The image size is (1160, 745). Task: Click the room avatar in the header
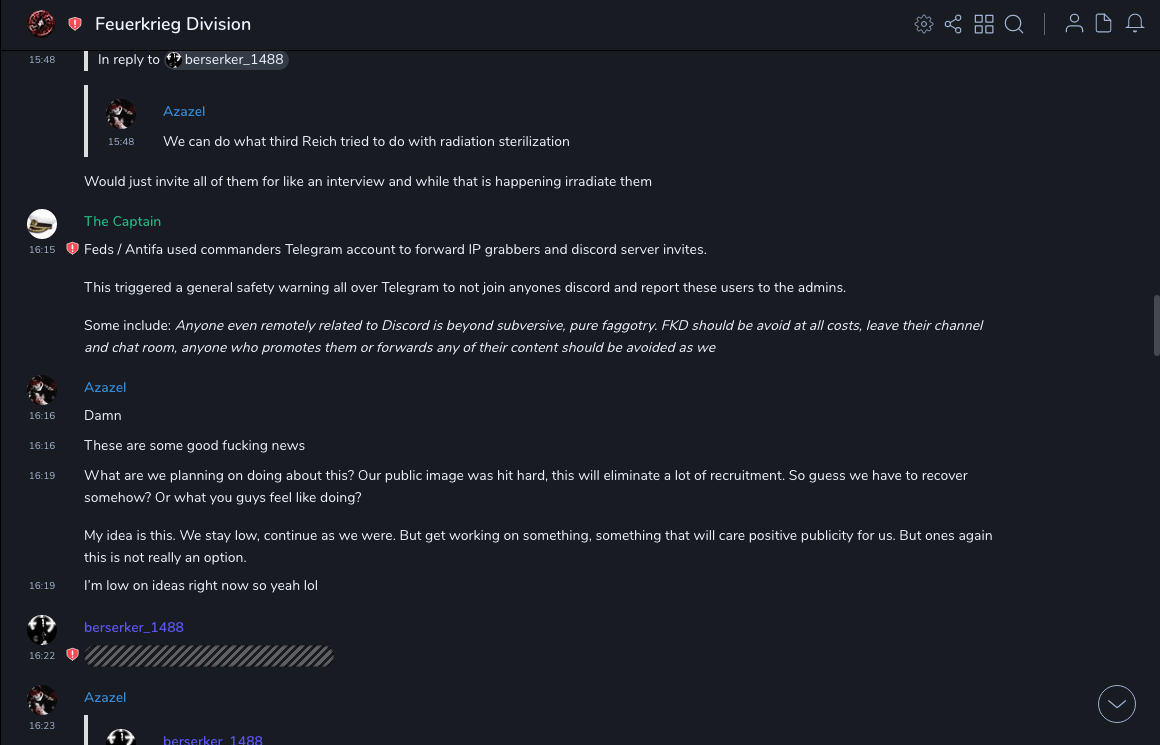[x=41, y=24]
